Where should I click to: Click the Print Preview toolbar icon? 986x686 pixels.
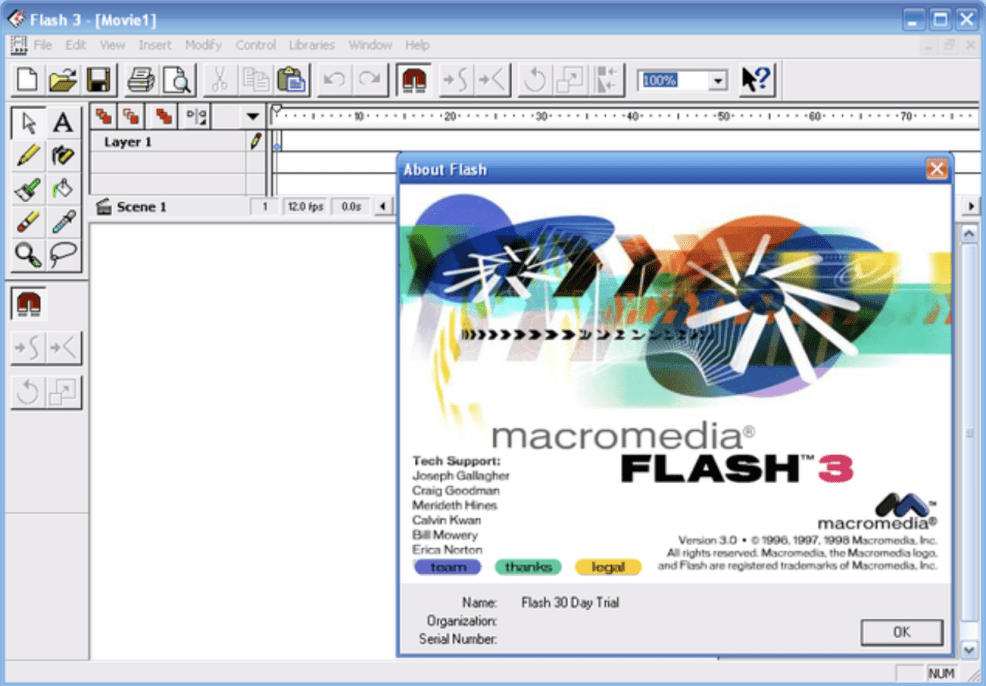pos(177,80)
